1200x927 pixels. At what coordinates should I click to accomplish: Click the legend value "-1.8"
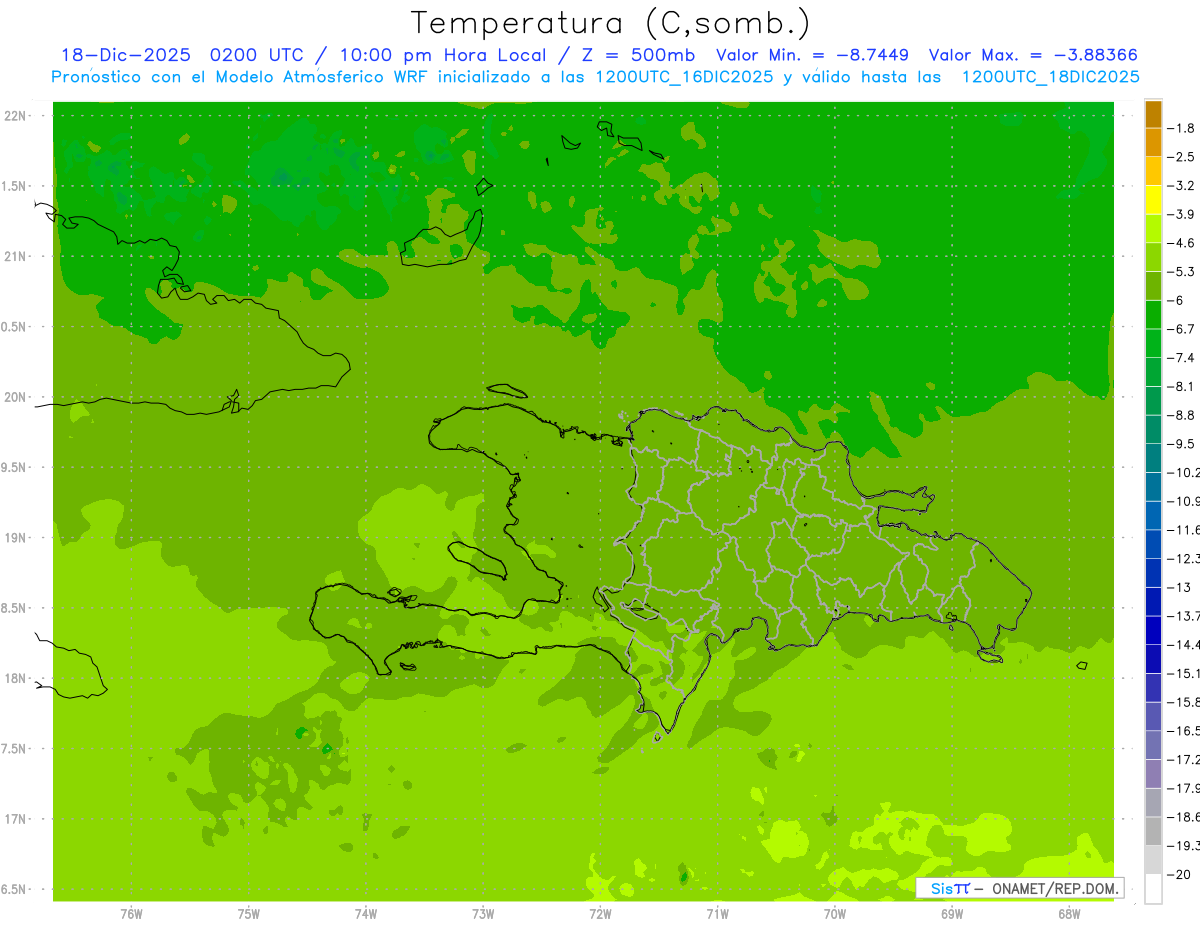[x=1182, y=128]
